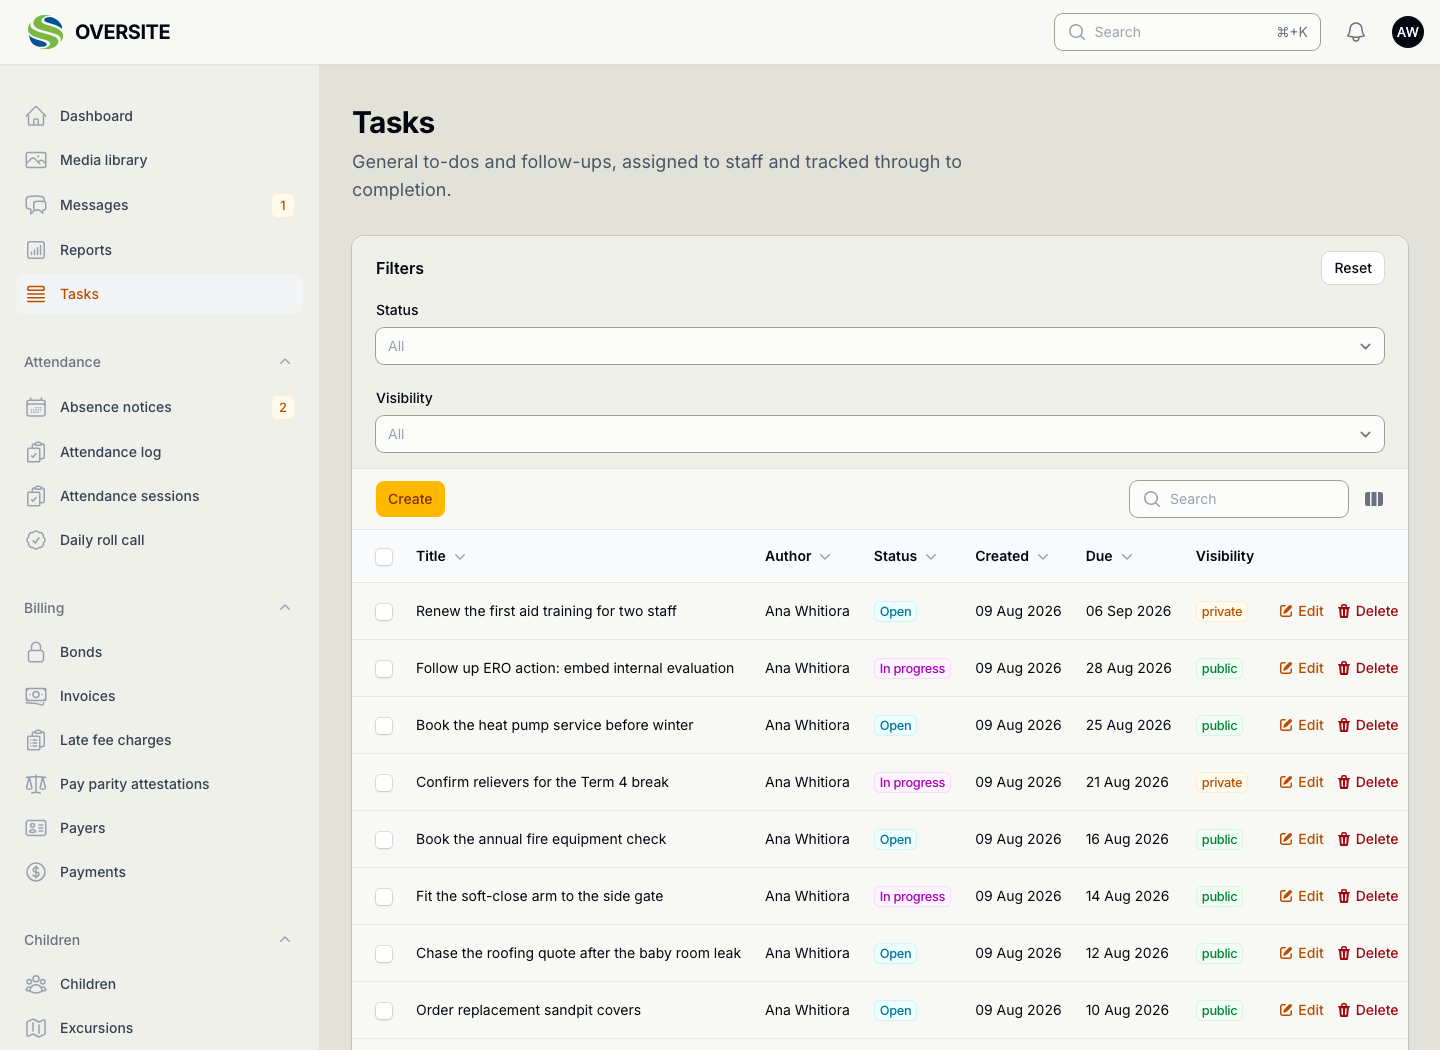This screenshot has height=1050, width=1440.
Task: Open the AW user avatar menu
Action: point(1408,32)
